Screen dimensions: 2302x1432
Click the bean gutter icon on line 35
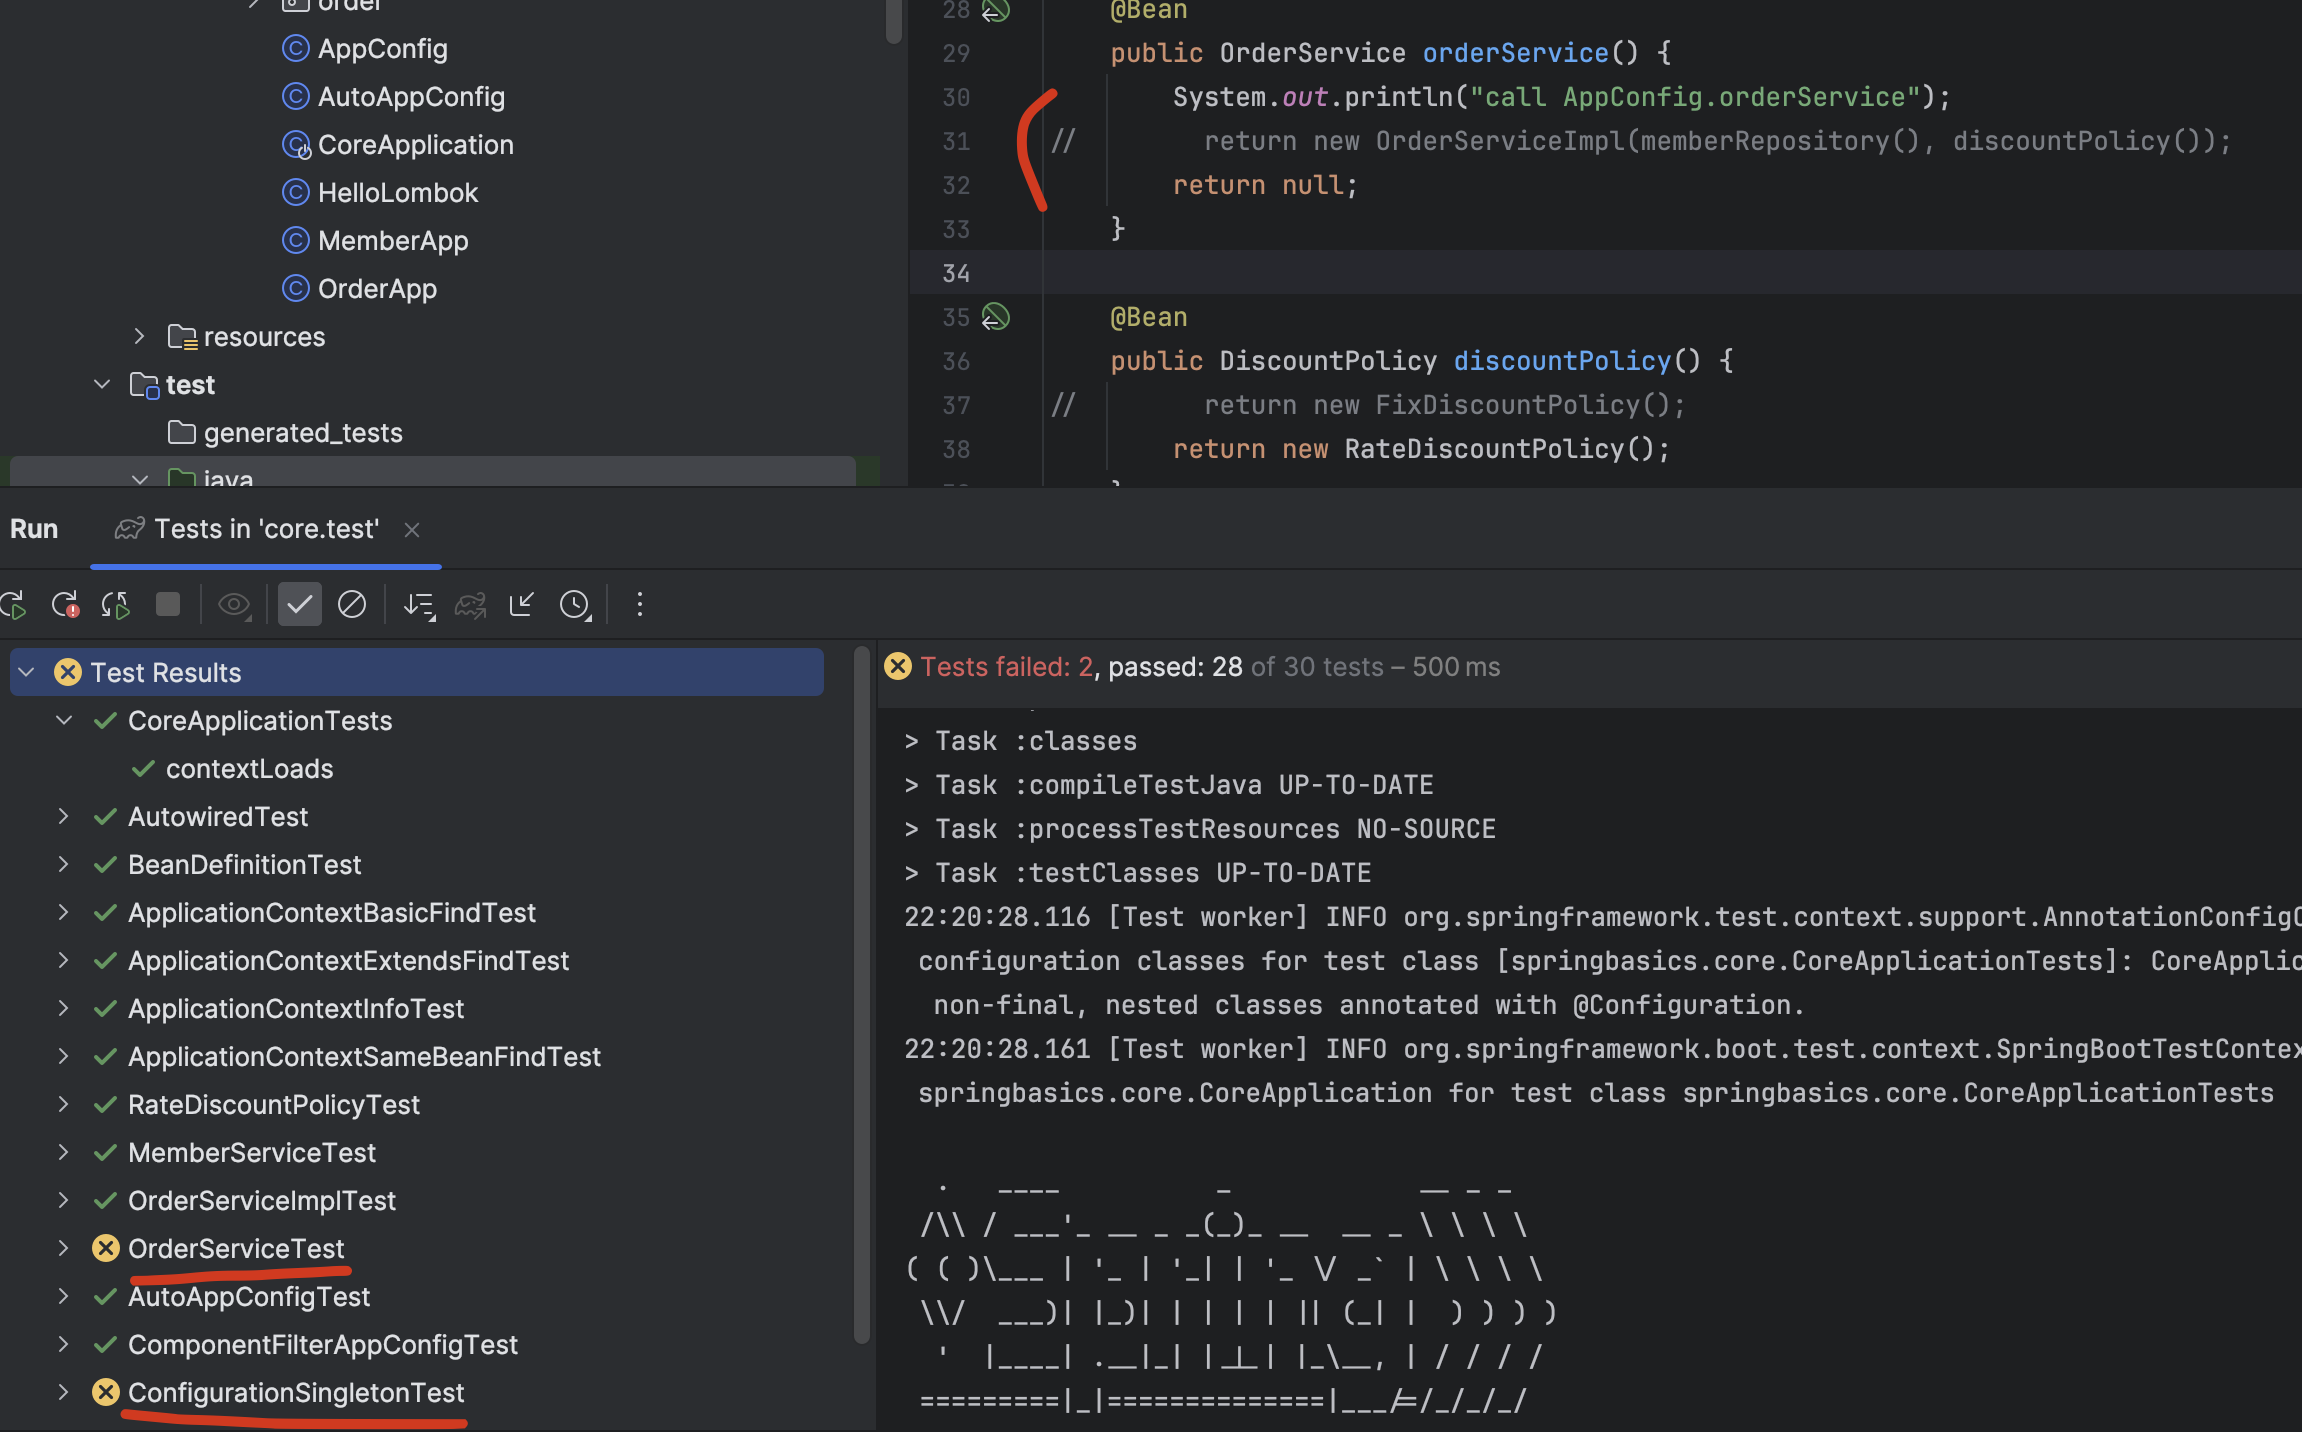coord(995,318)
